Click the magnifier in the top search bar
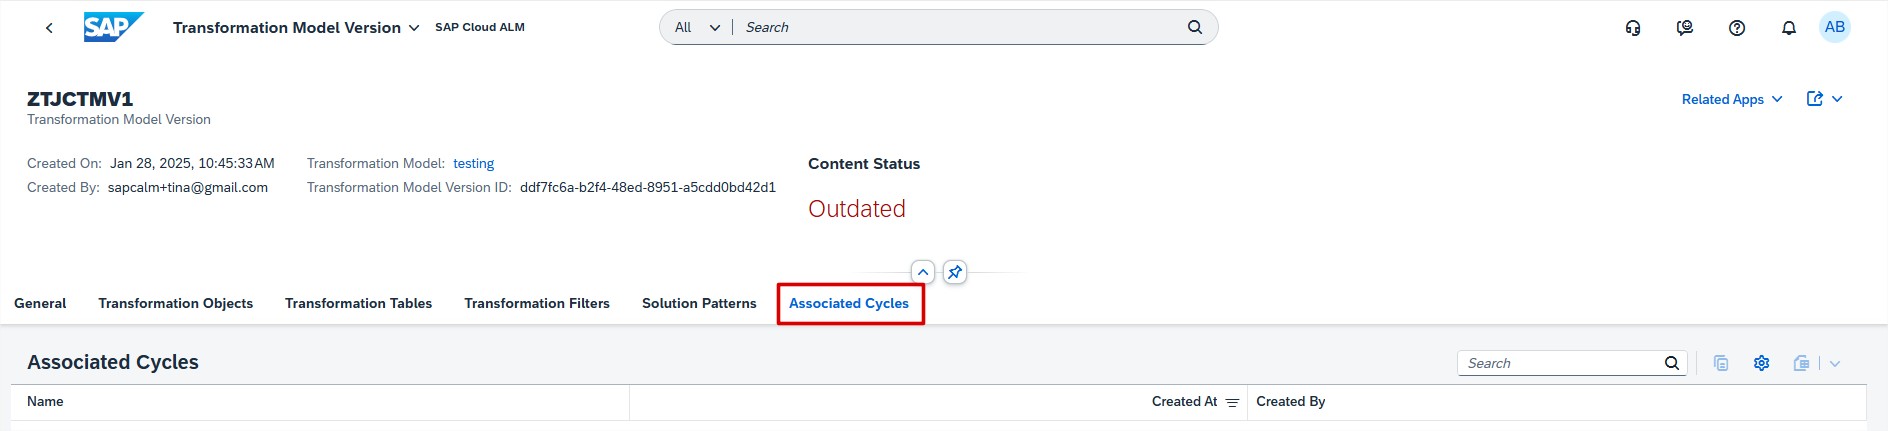1888x431 pixels. [1195, 27]
